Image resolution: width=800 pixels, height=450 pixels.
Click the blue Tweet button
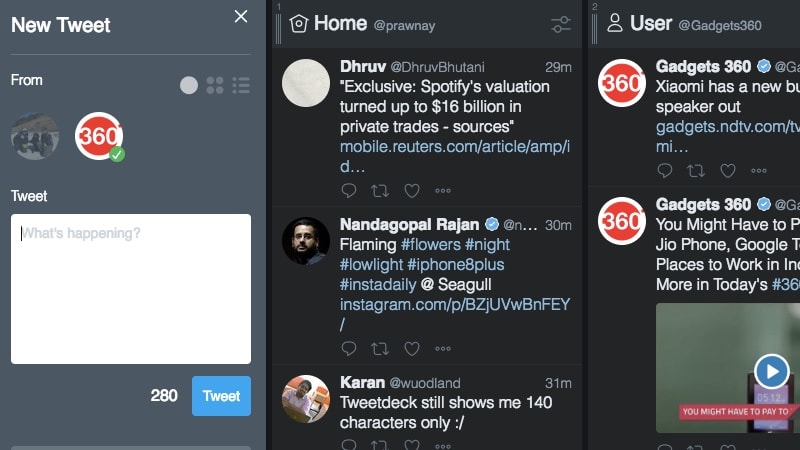coord(221,396)
